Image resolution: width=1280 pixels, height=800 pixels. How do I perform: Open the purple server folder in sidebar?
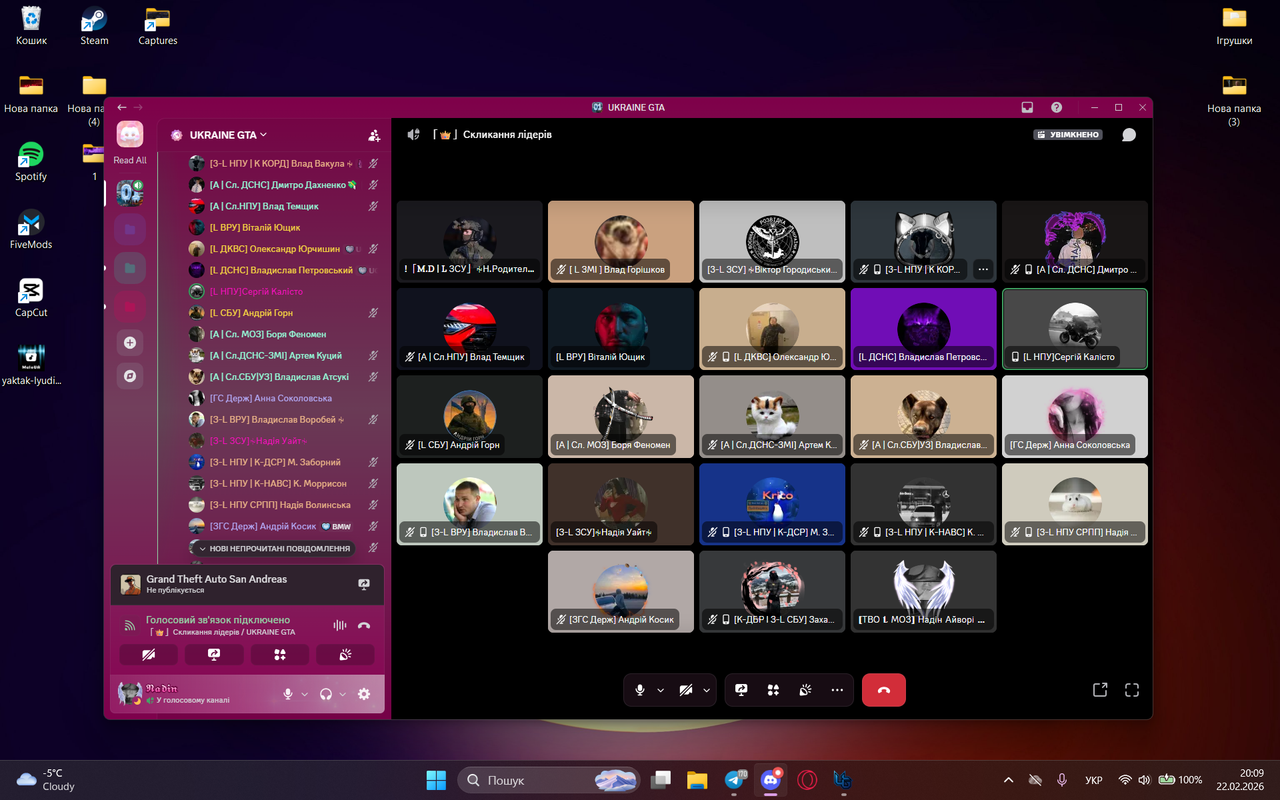click(x=130, y=229)
